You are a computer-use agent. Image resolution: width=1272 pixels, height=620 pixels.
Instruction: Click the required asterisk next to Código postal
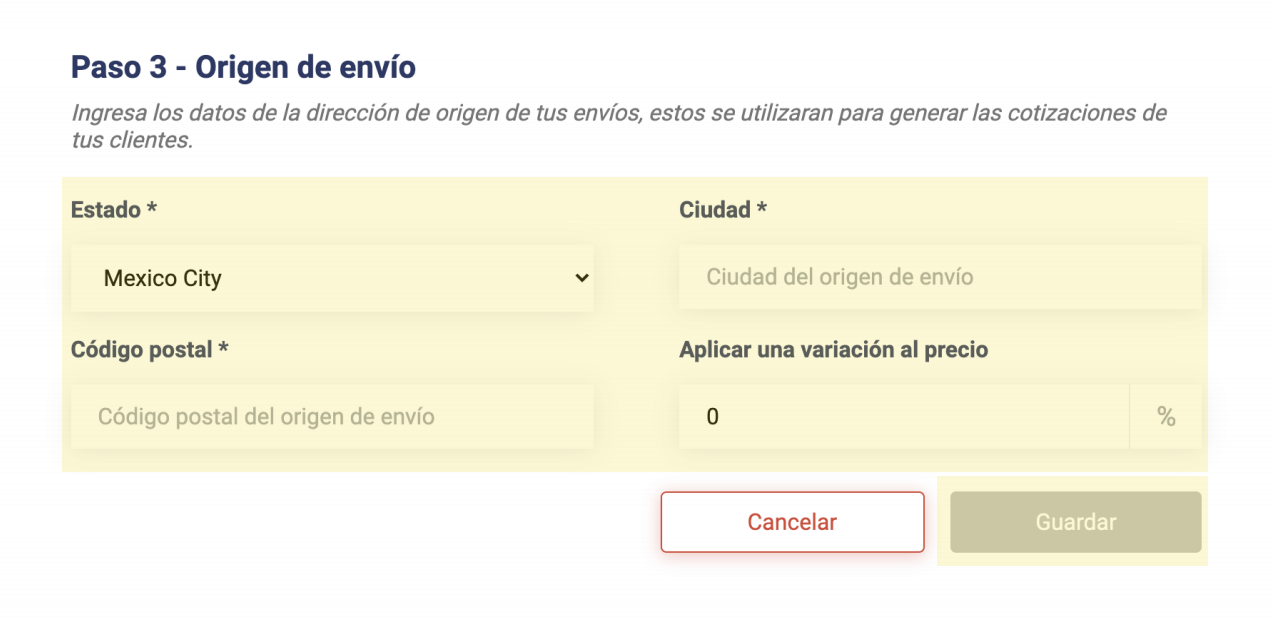pyautogui.click(x=224, y=348)
